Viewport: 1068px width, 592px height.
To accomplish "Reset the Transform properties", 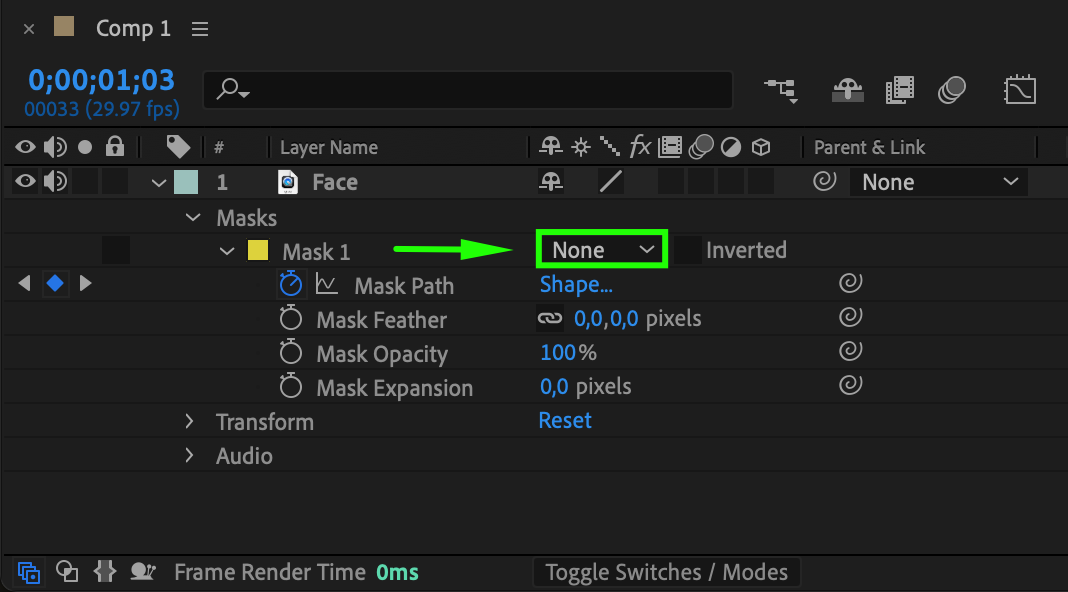I will point(565,420).
